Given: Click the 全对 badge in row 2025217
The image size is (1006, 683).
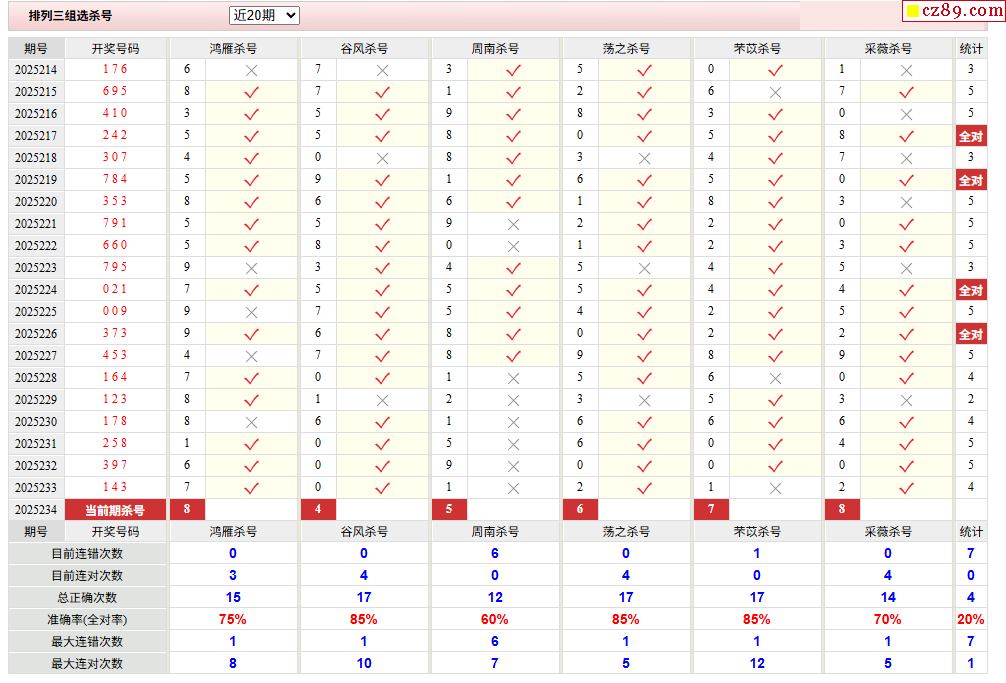Looking at the screenshot, I should pyautogui.click(x=971, y=136).
